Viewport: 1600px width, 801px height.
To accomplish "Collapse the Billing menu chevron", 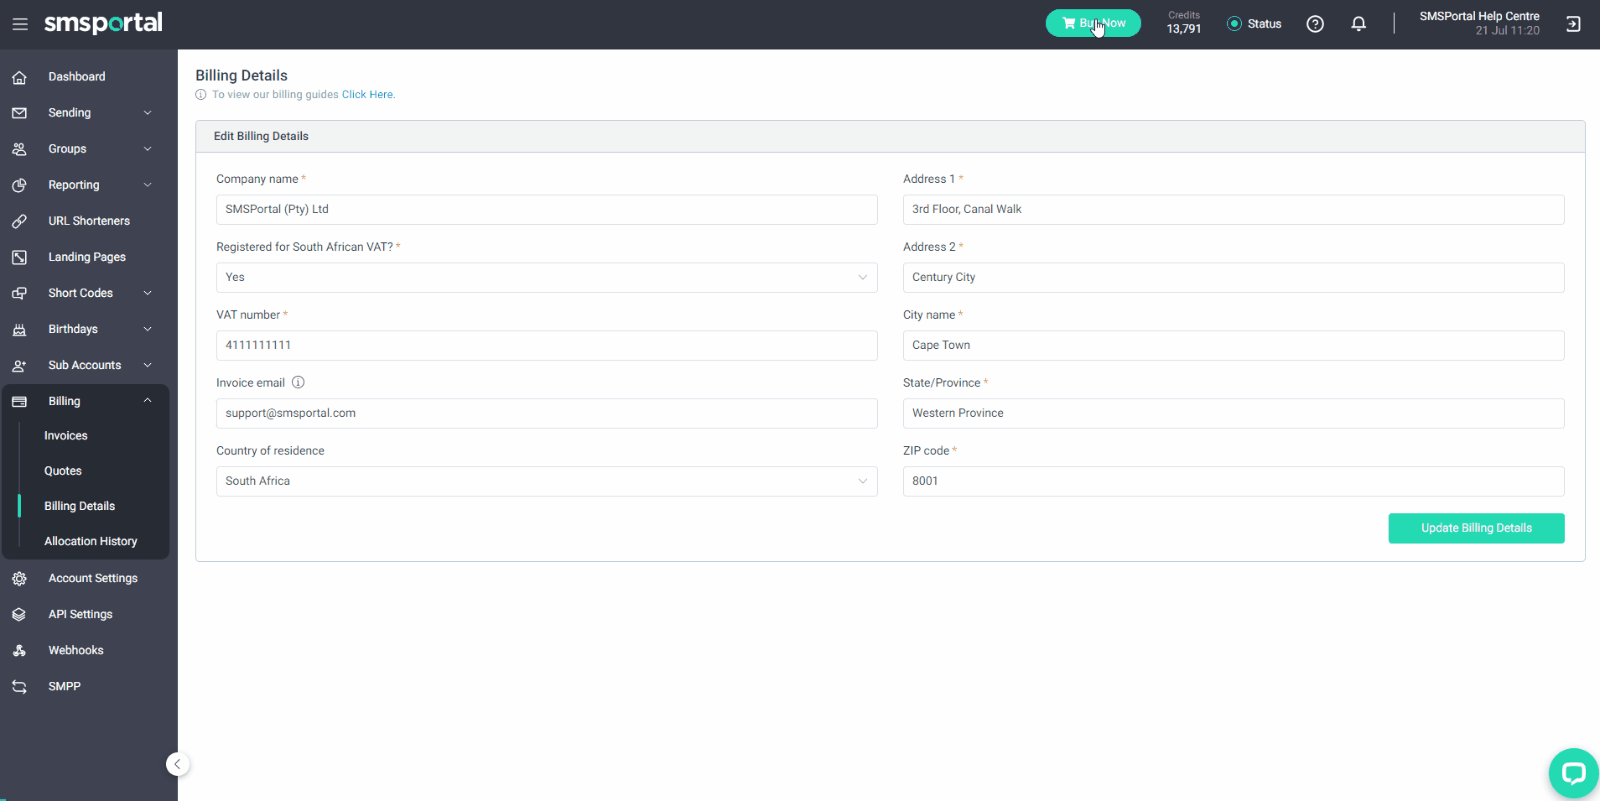I will pos(148,401).
